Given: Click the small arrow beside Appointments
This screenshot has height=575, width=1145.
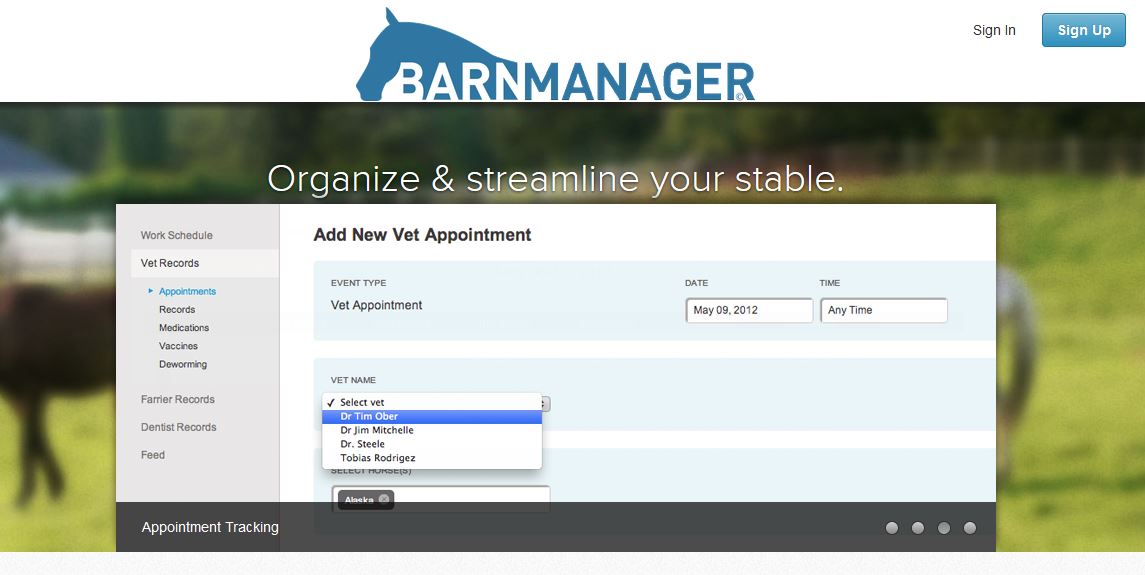Looking at the screenshot, I should (151, 291).
